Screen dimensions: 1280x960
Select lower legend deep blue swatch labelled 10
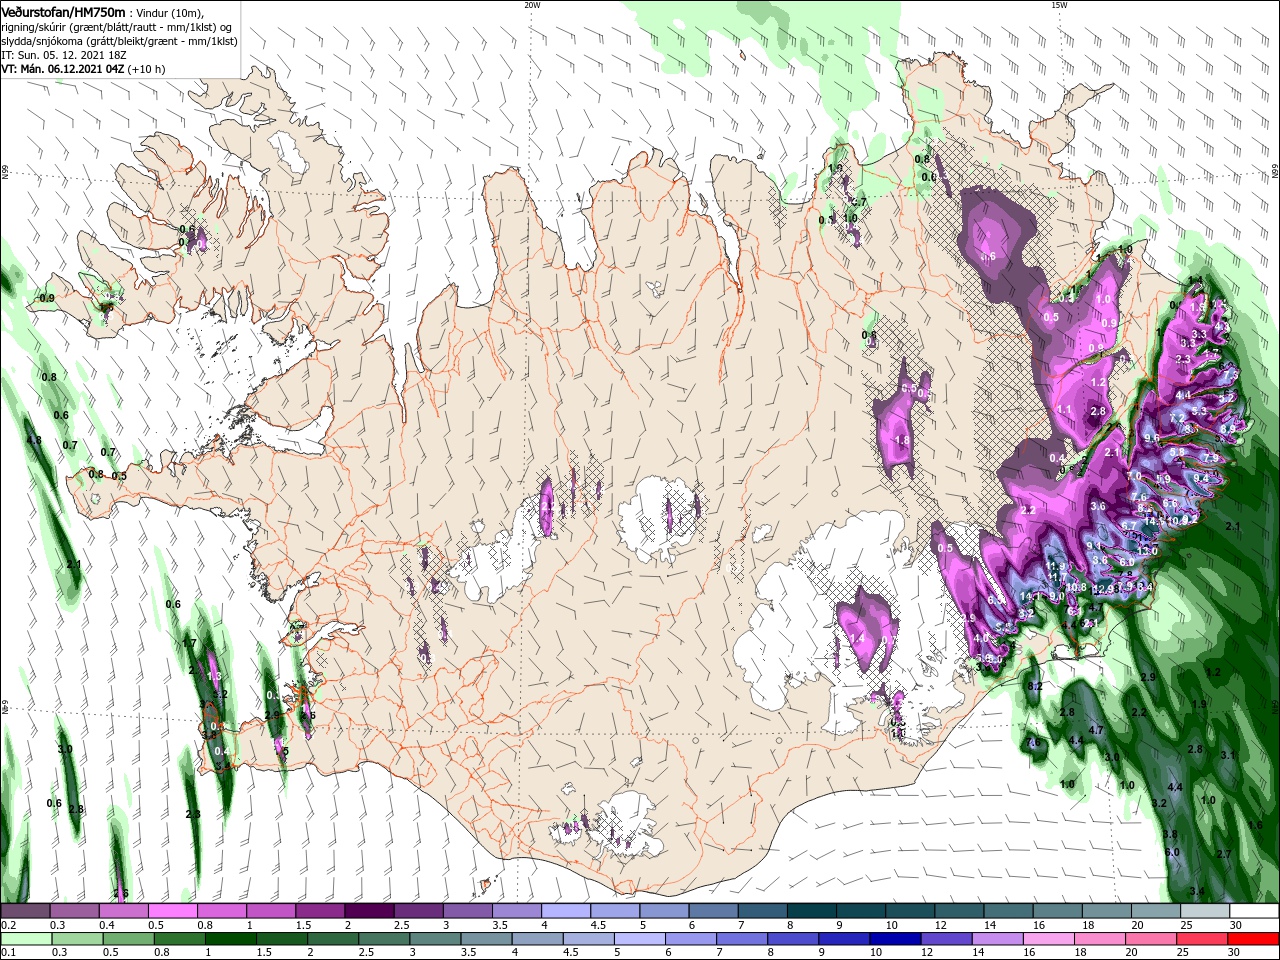tap(896, 939)
